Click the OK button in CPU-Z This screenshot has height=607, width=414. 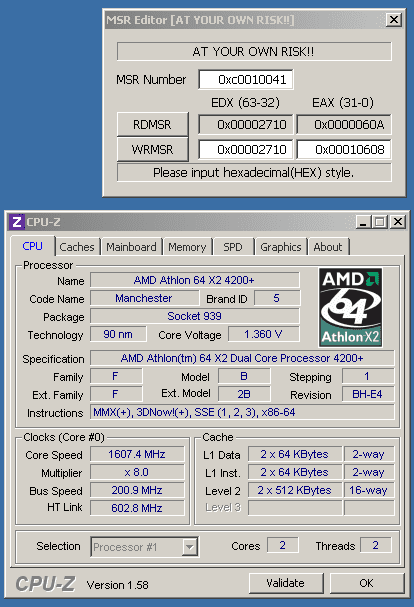tap(367, 583)
